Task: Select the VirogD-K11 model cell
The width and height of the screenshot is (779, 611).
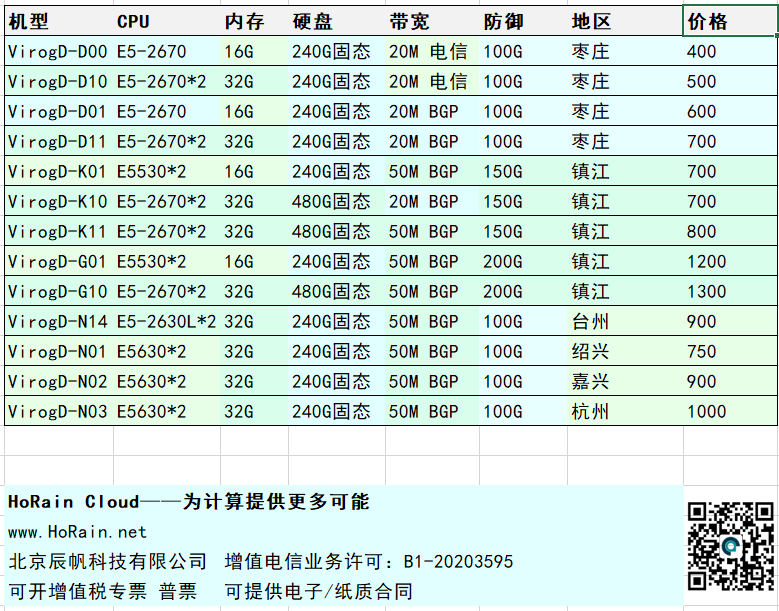Action: (59, 231)
